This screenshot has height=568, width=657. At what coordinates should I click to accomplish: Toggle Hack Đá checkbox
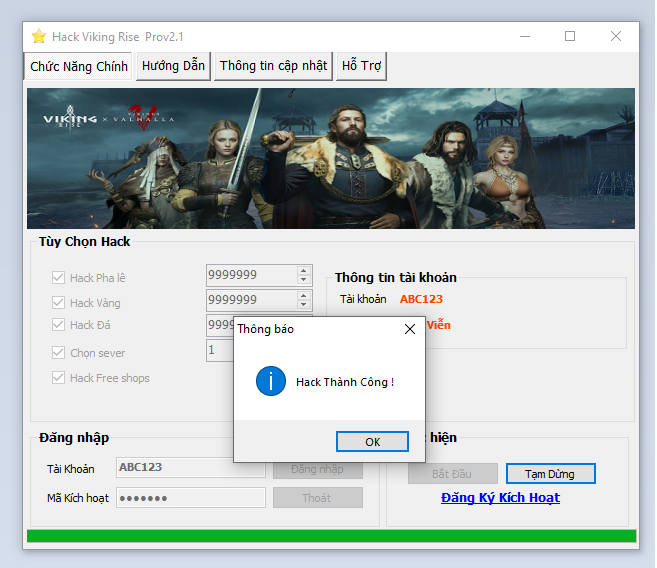click(58, 325)
